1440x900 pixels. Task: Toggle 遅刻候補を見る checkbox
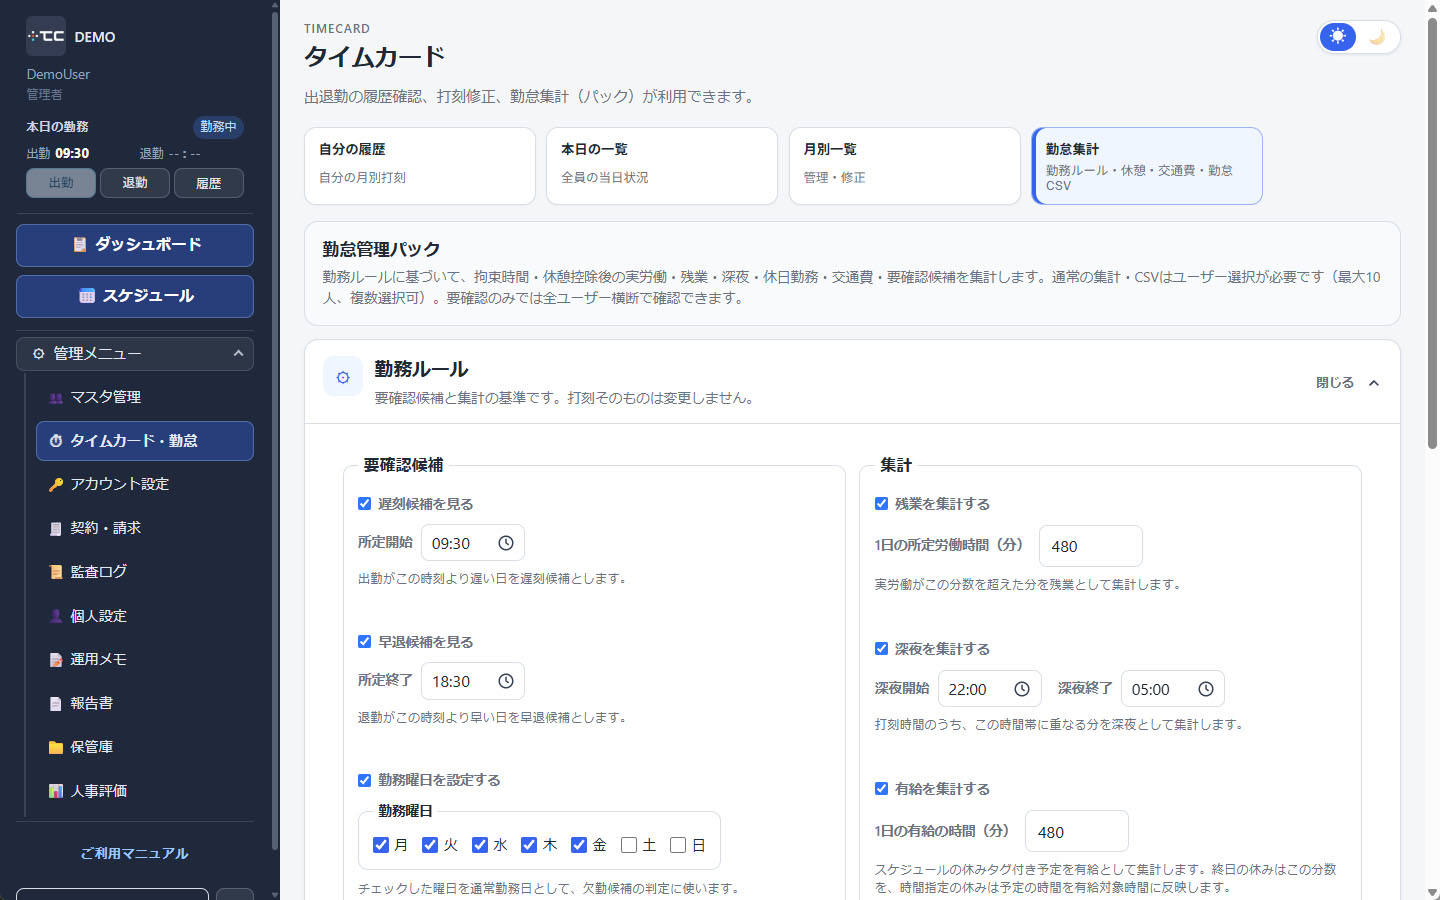coord(365,504)
